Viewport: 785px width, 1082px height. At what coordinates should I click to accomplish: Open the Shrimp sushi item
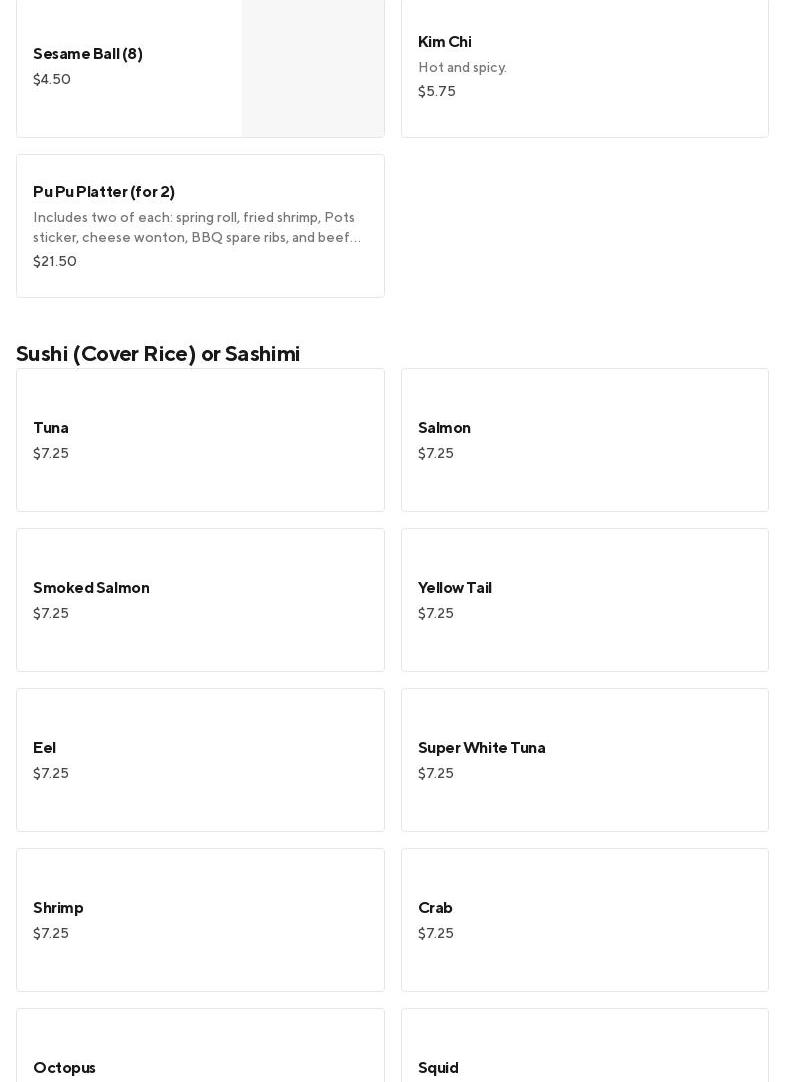tap(200, 920)
